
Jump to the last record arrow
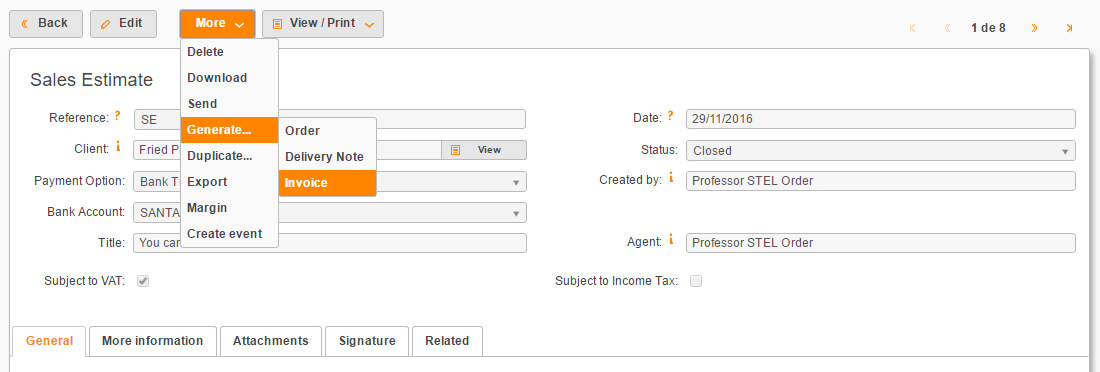[1069, 28]
